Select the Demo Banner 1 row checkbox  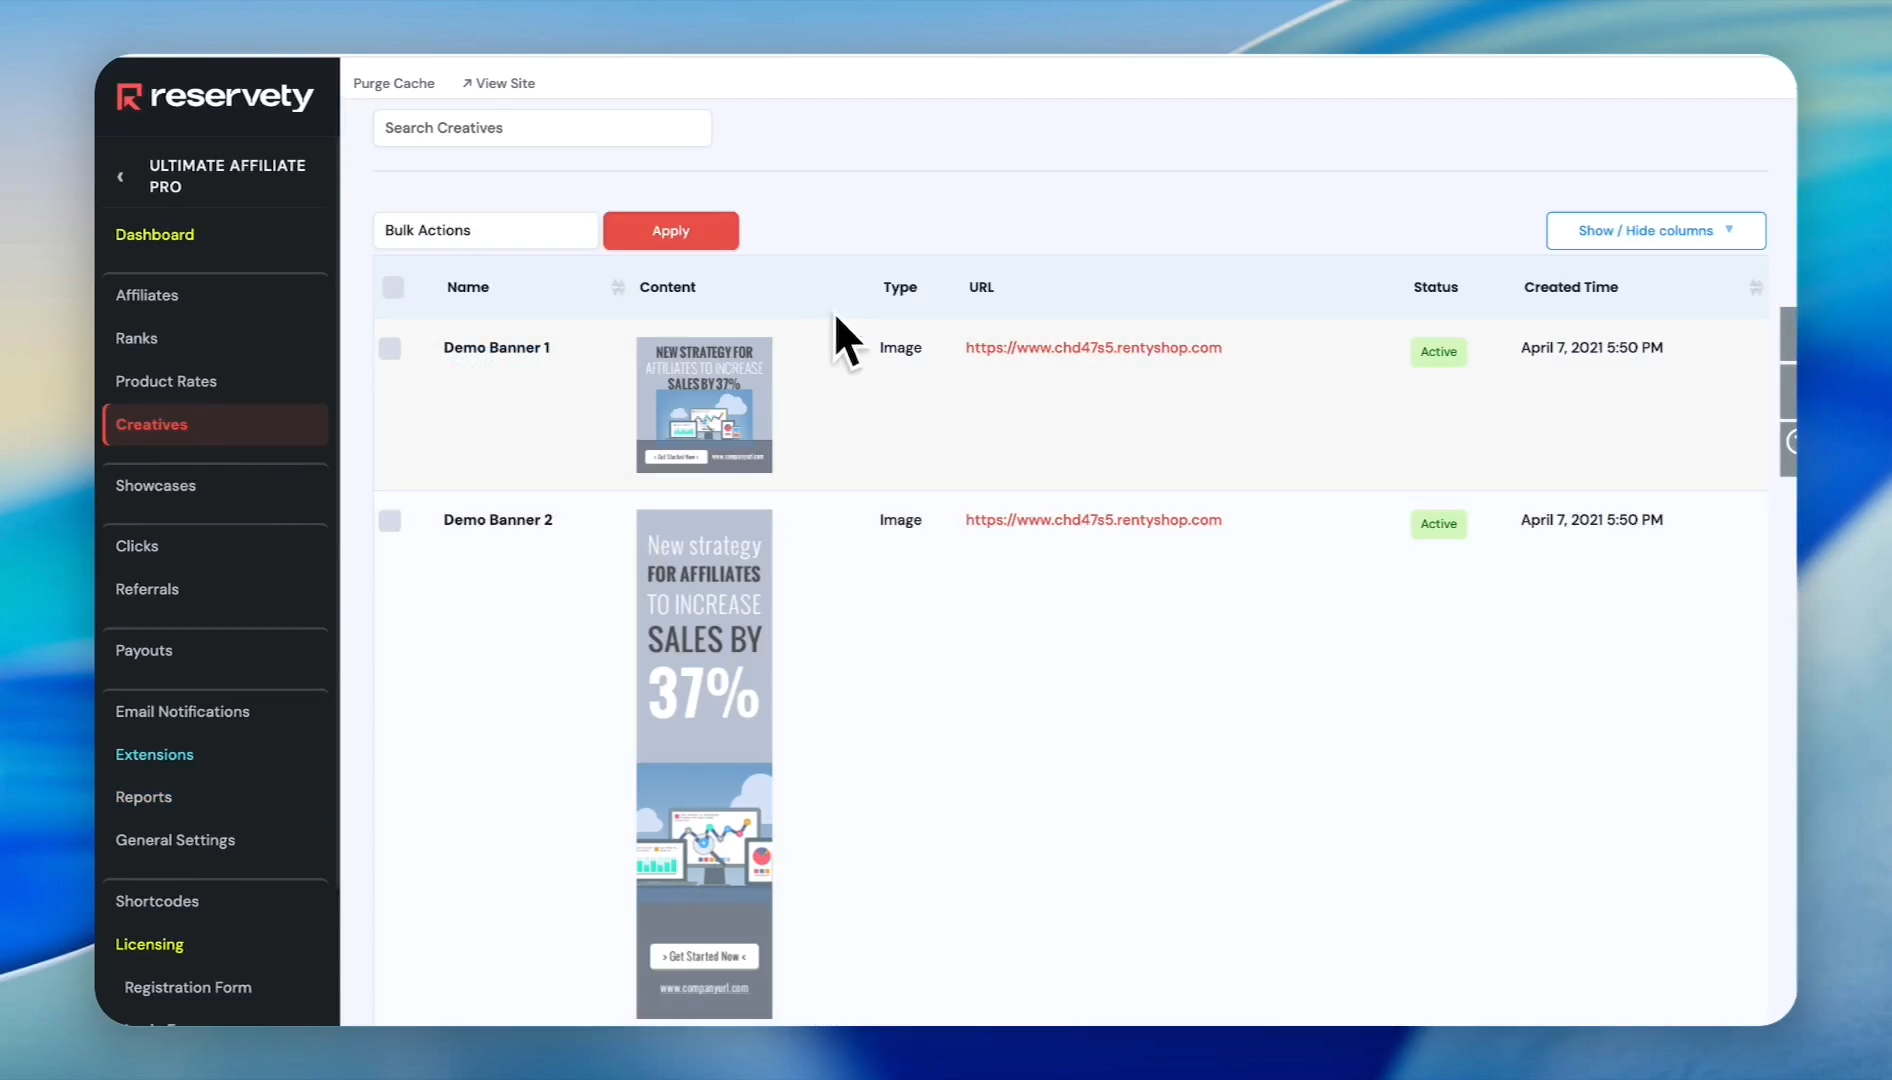(x=390, y=349)
